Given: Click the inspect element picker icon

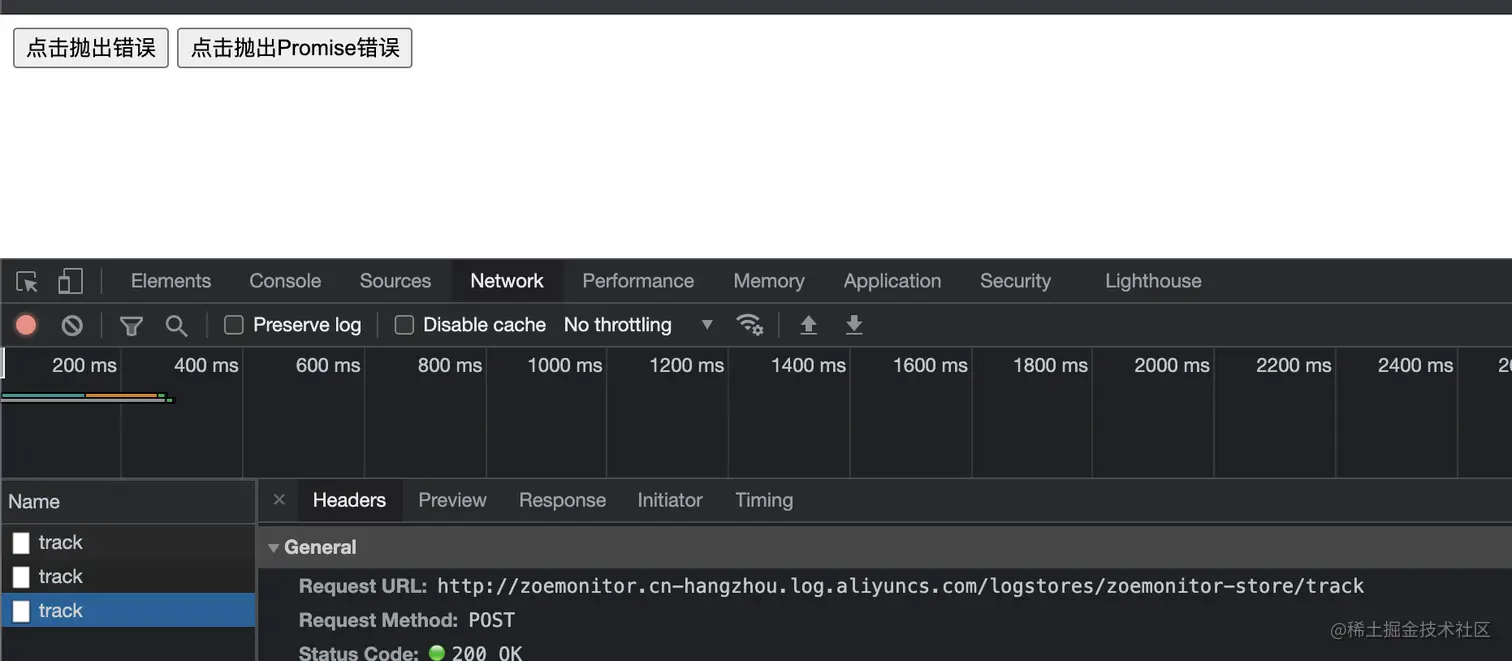Looking at the screenshot, I should coord(27,281).
